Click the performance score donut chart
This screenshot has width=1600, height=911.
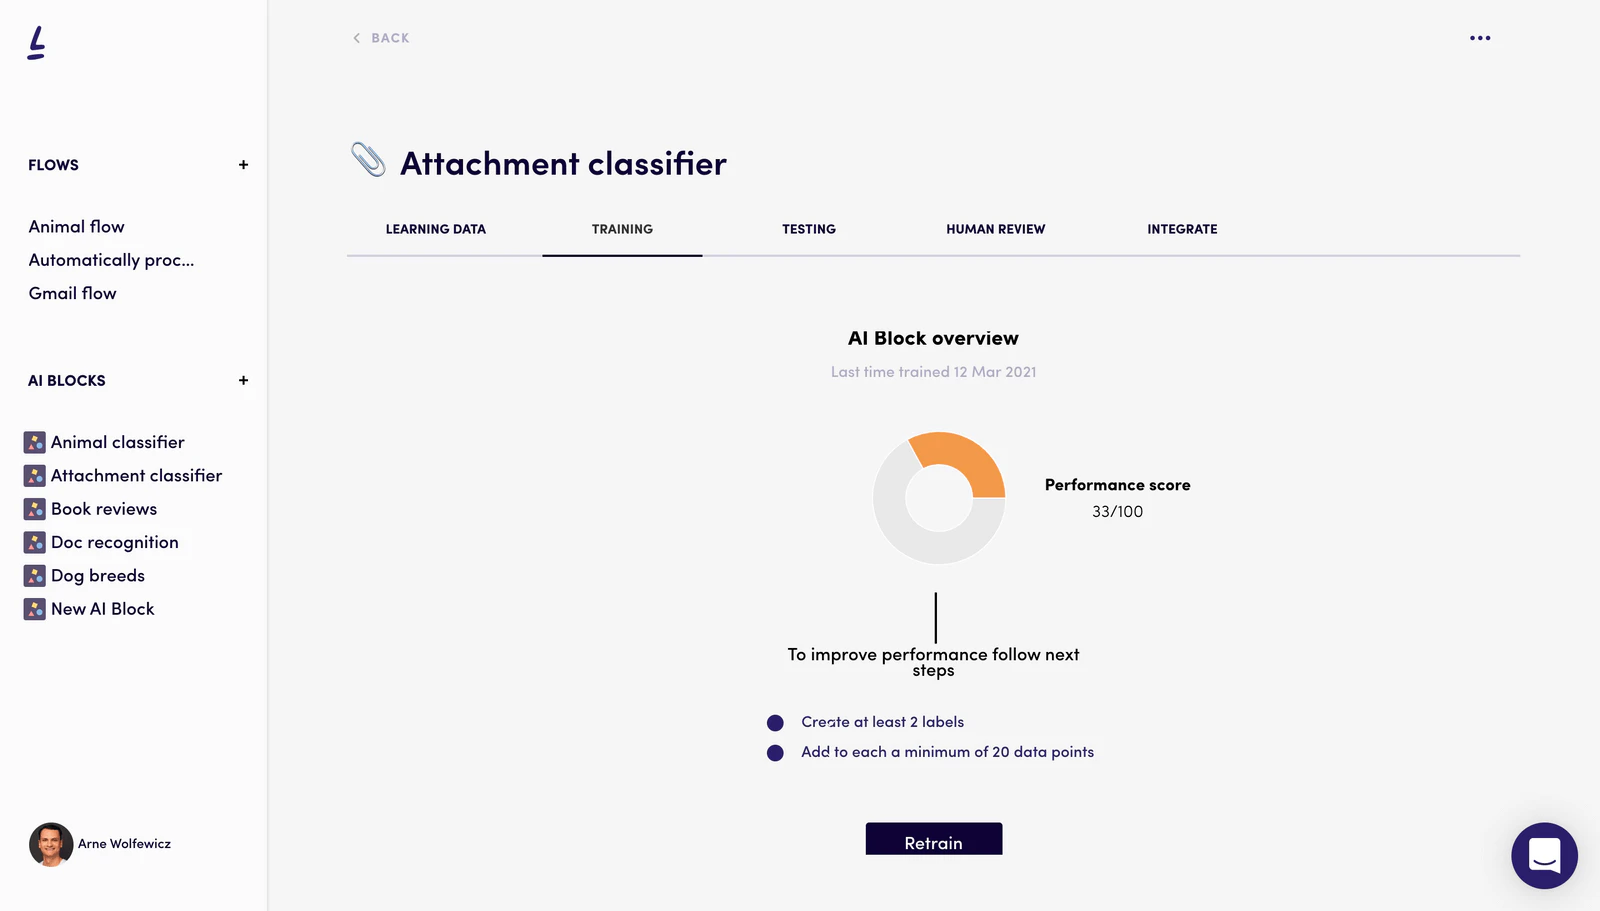click(938, 497)
